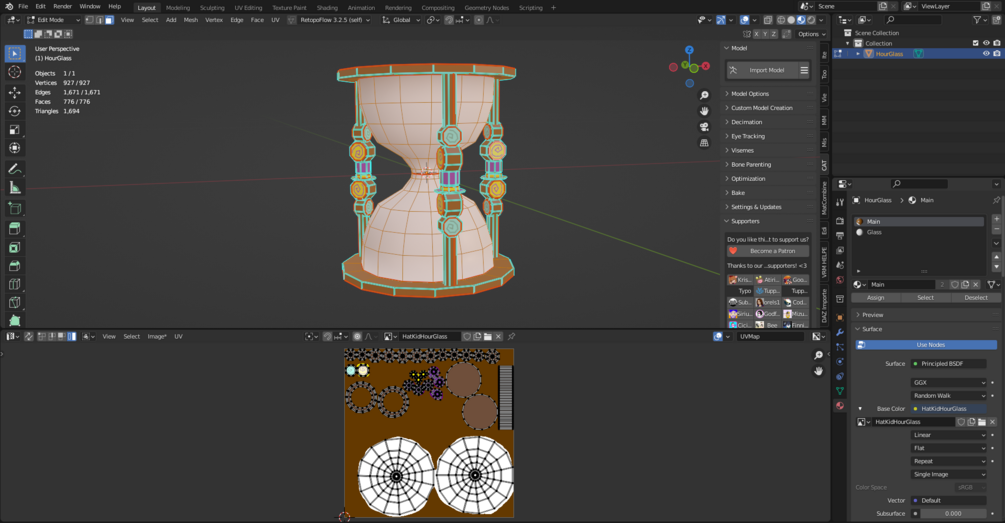Select the 3D Cursor tool
Image resolution: width=1005 pixels, height=523 pixels.
tap(14, 72)
